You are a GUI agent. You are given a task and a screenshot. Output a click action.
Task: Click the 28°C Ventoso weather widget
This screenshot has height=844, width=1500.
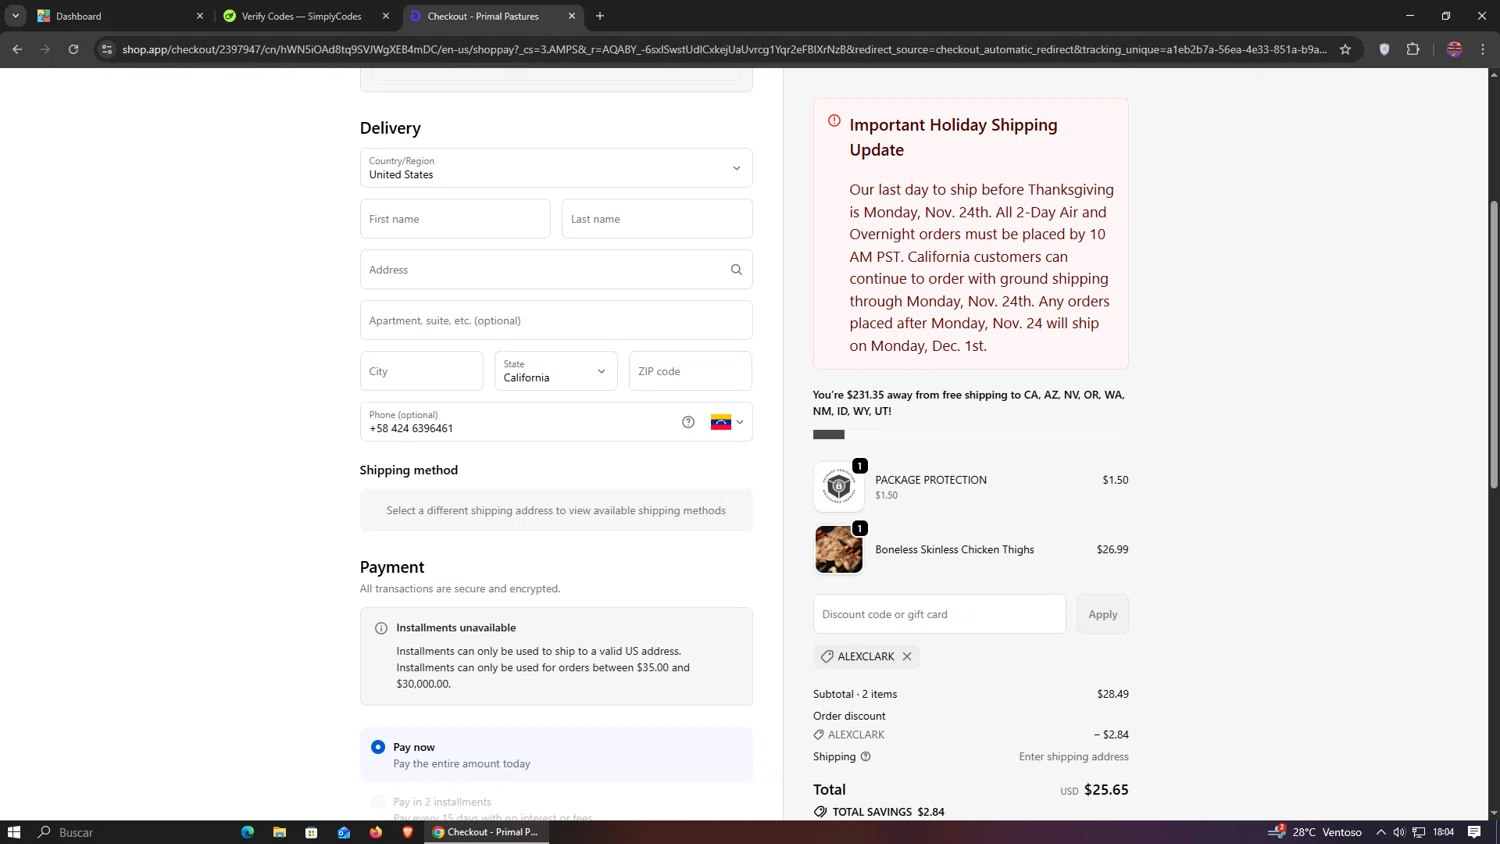coord(1316,832)
